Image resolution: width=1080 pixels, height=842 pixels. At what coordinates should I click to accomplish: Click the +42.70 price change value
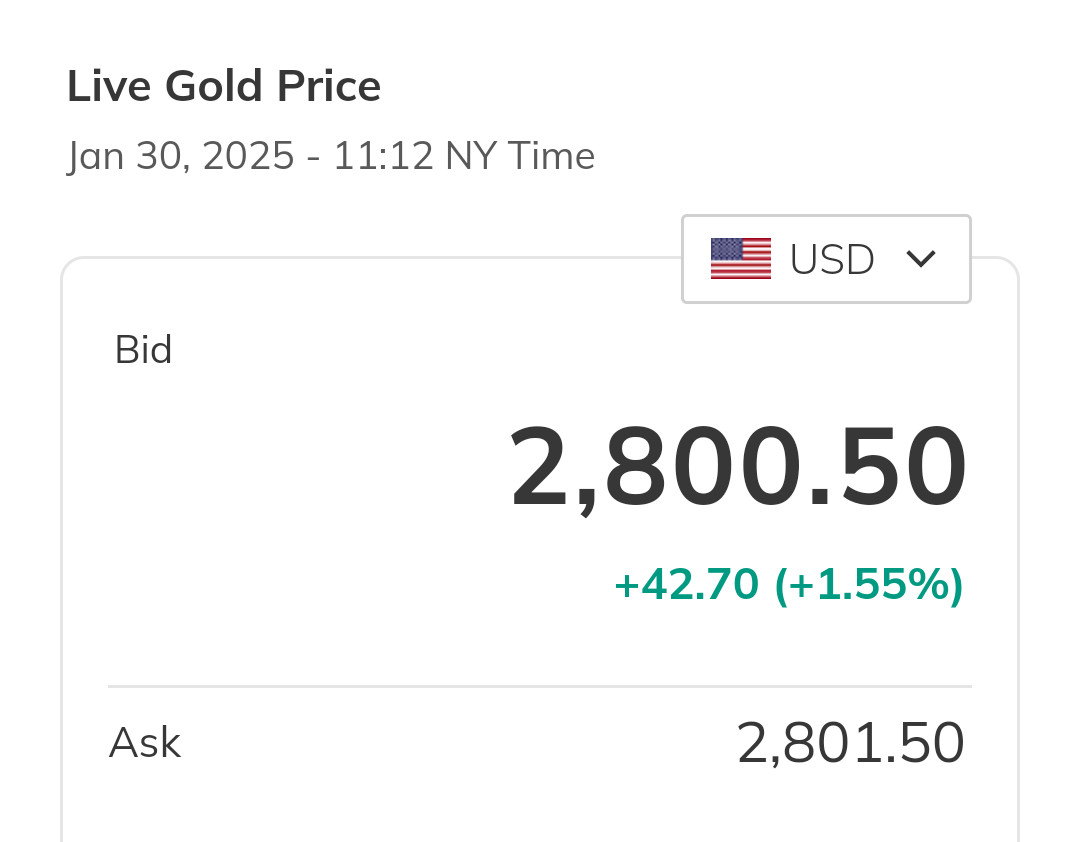(686, 585)
